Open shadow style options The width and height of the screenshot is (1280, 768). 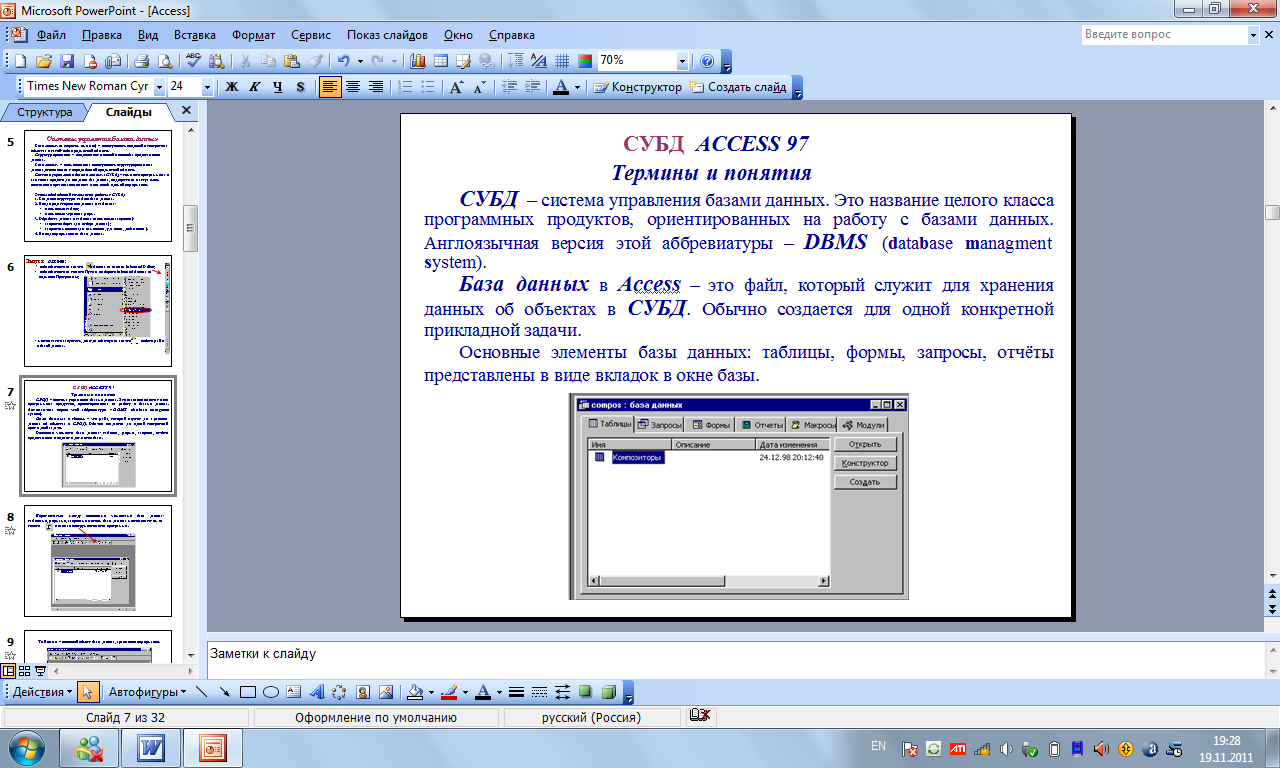pos(584,692)
